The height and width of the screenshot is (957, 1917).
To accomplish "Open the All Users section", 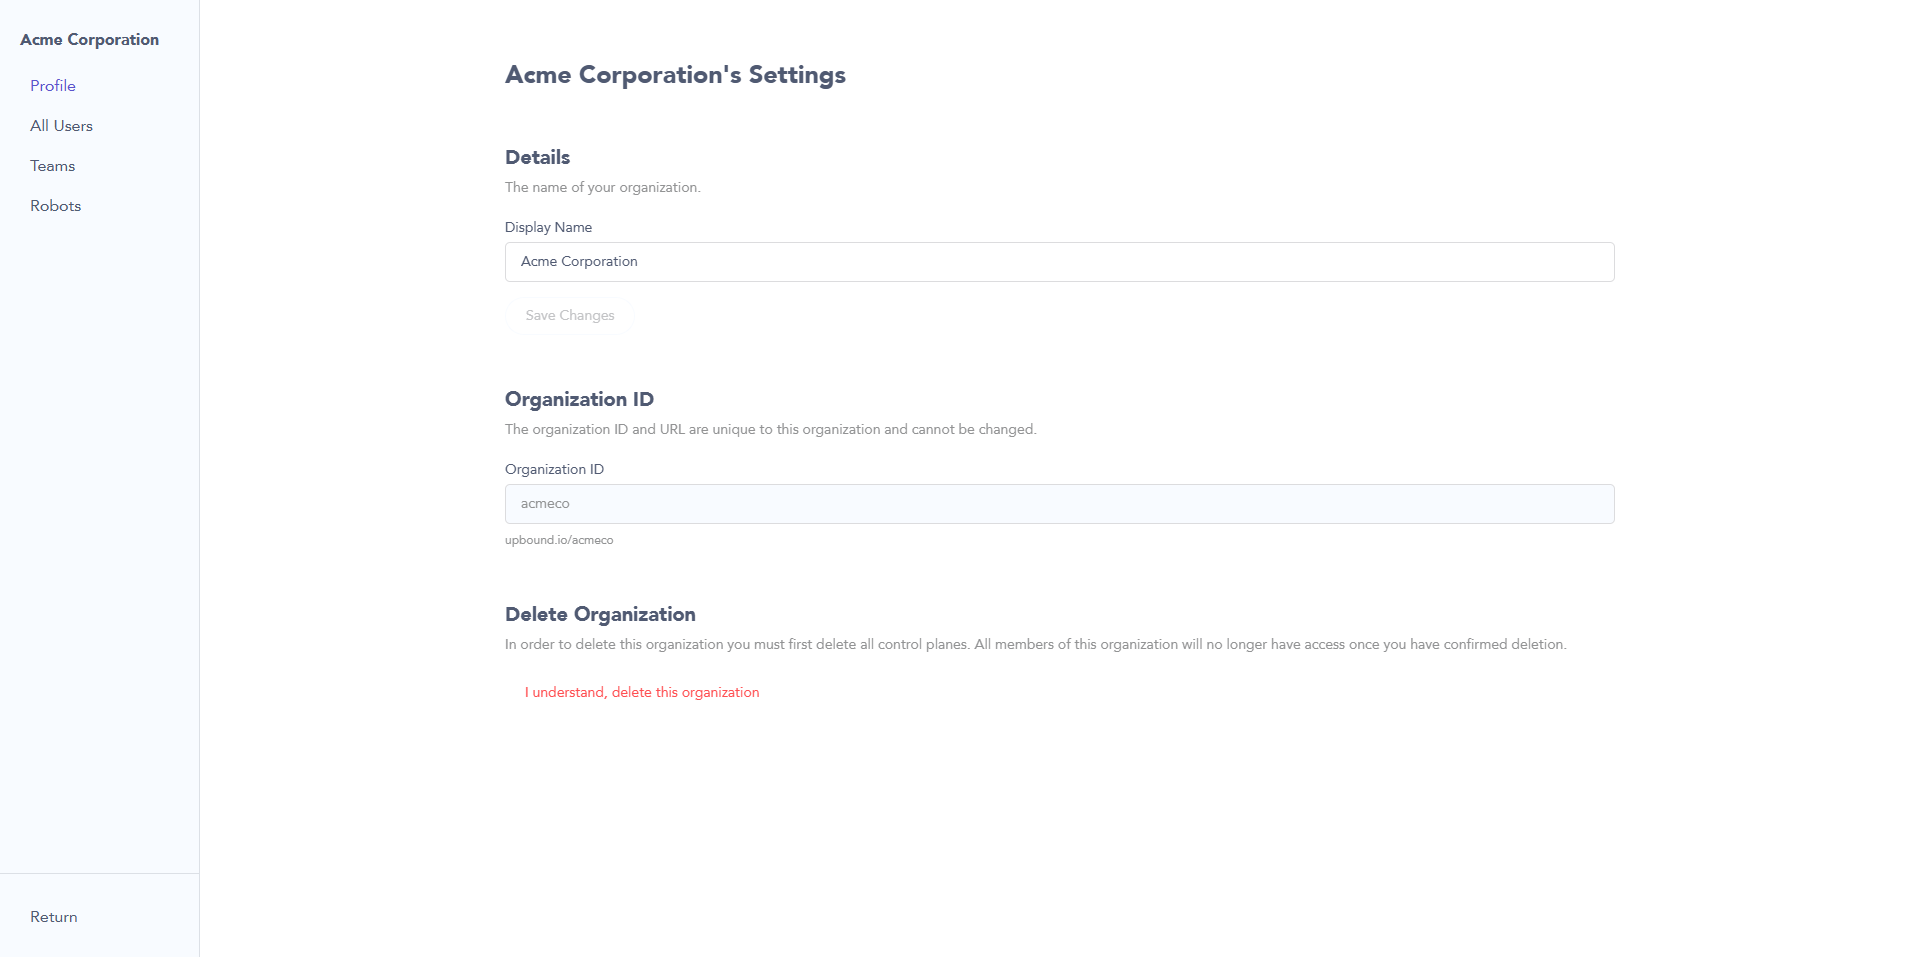I will 61,125.
